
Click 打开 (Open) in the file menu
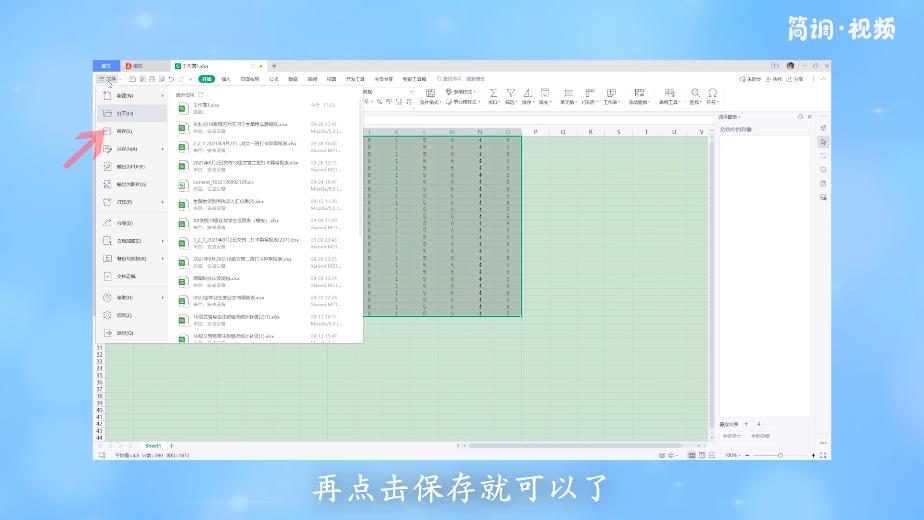point(123,113)
